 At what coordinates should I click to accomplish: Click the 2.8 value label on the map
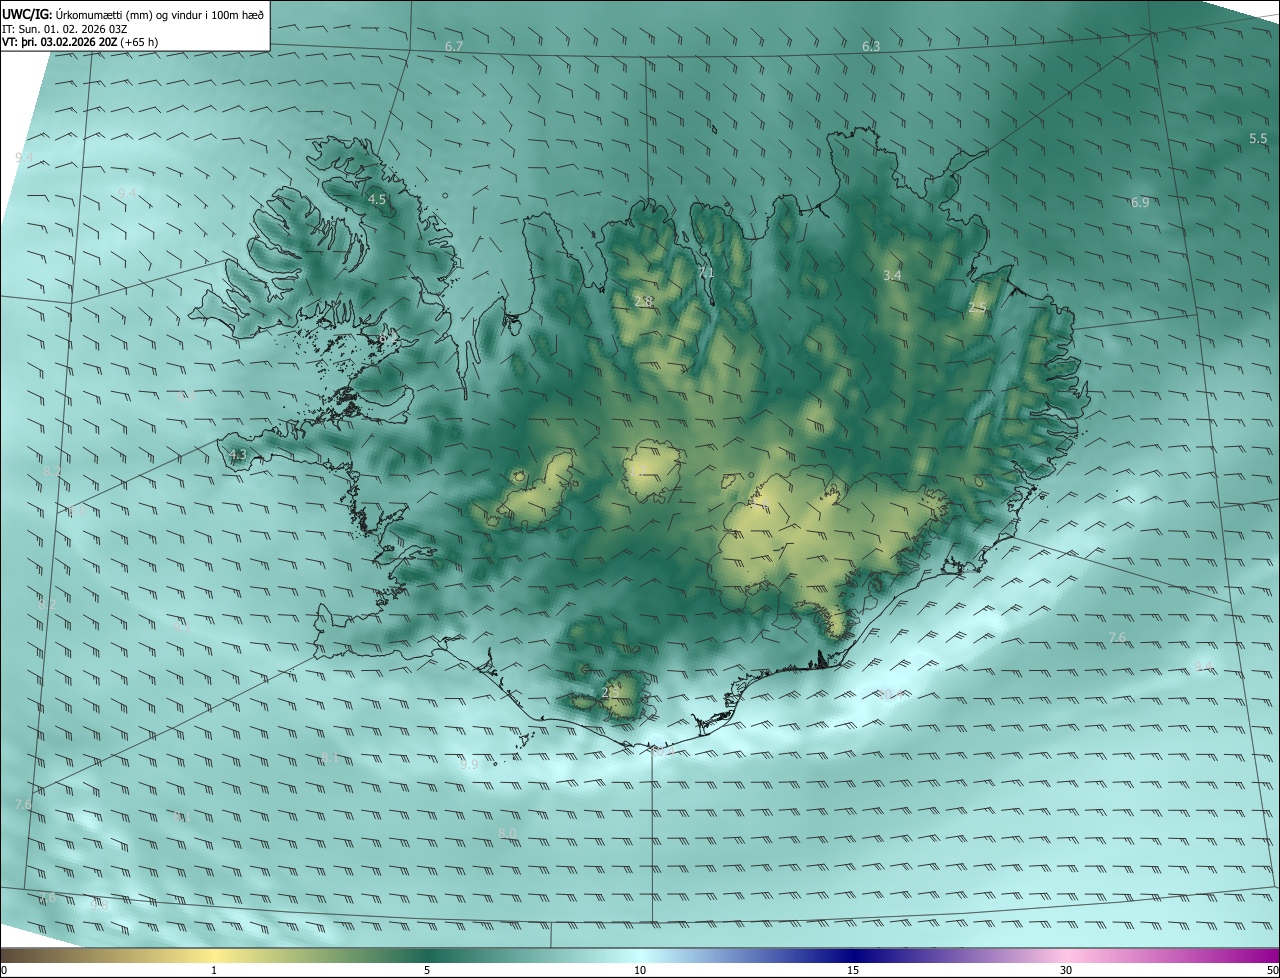click(x=644, y=302)
